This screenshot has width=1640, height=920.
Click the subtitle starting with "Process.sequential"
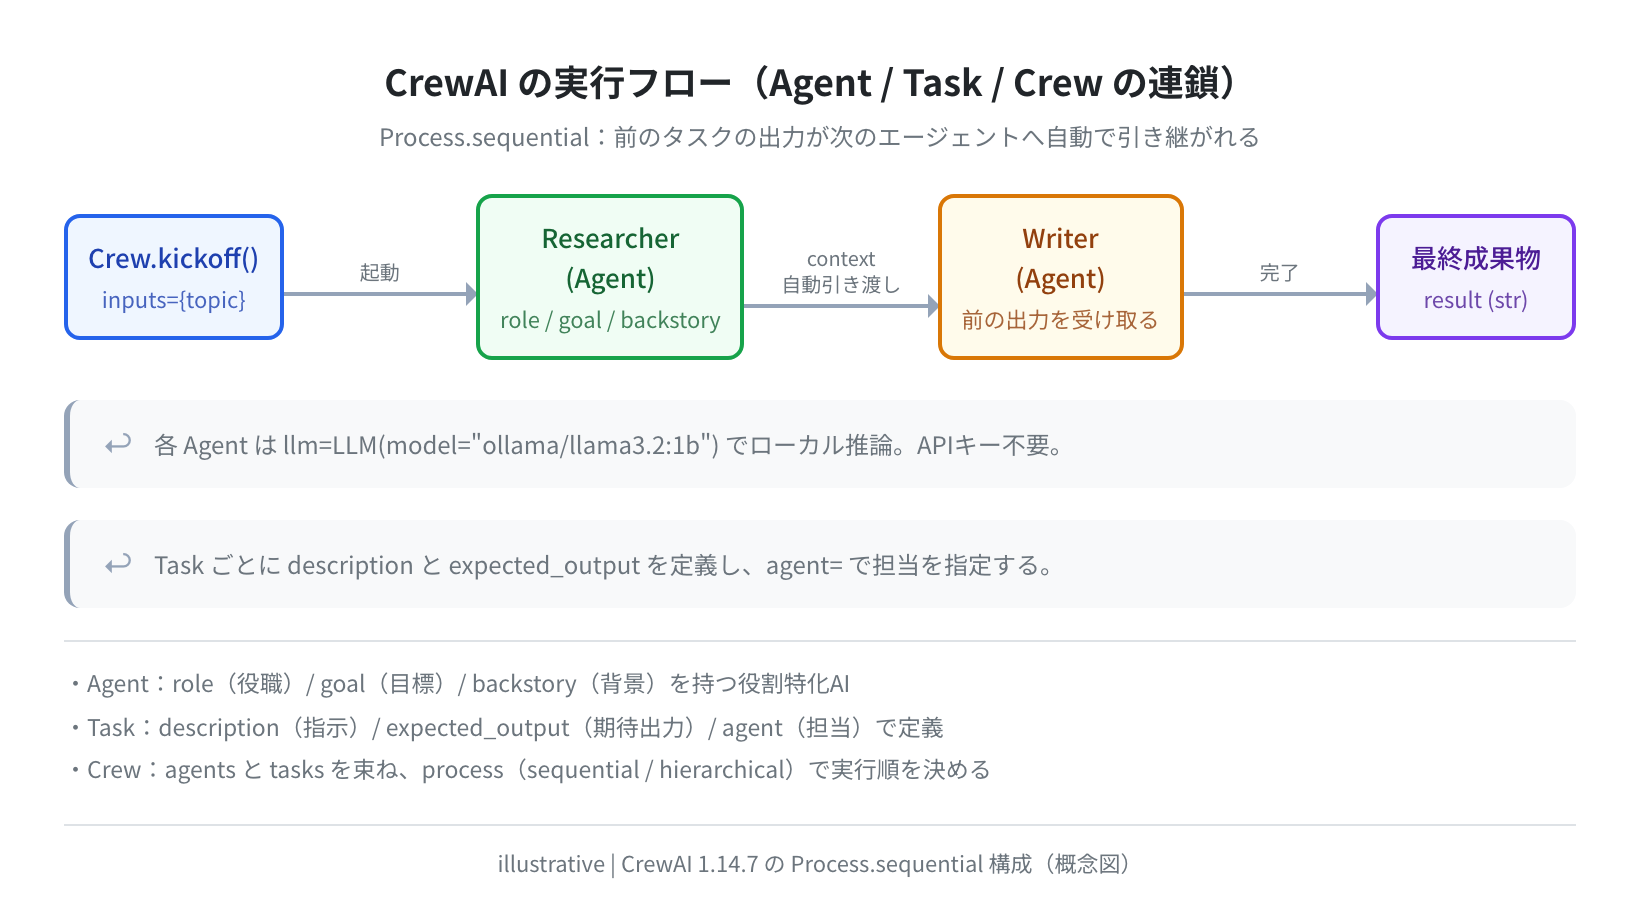819,137
